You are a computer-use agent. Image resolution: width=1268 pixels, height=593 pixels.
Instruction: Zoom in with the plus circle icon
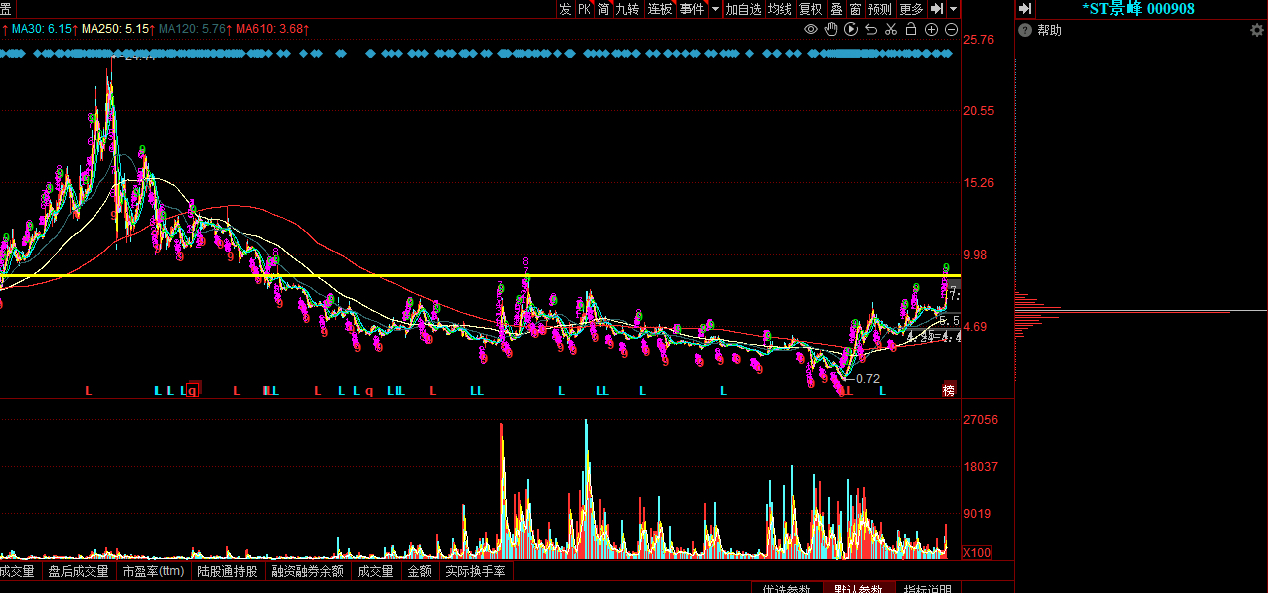(x=931, y=29)
